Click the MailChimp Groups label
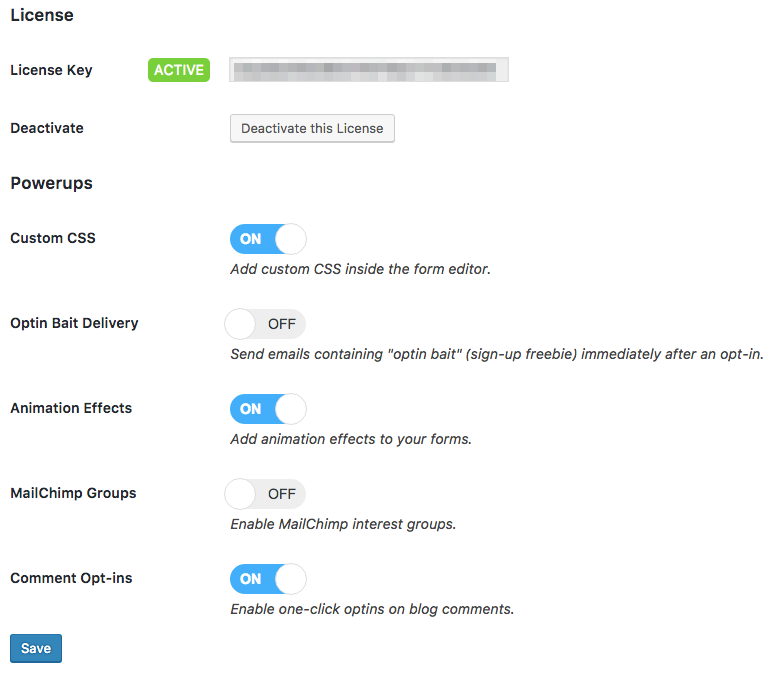The width and height of the screenshot is (784, 676). (x=73, y=493)
